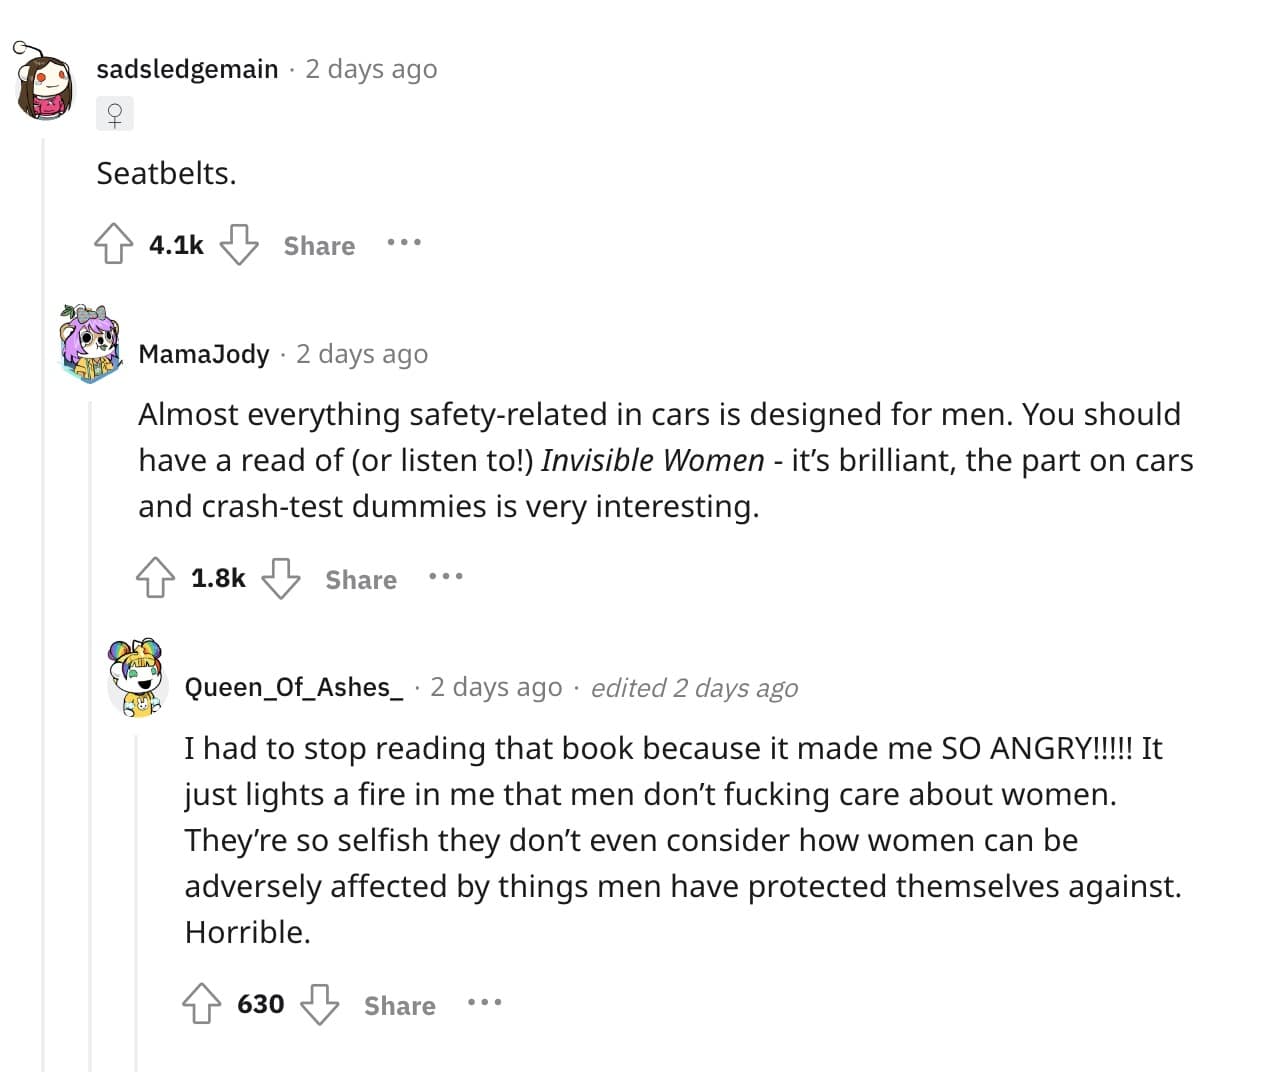This screenshot has width=1266, height=1072.
Task: Click the MamaJody username link
Action: [204, 353]
